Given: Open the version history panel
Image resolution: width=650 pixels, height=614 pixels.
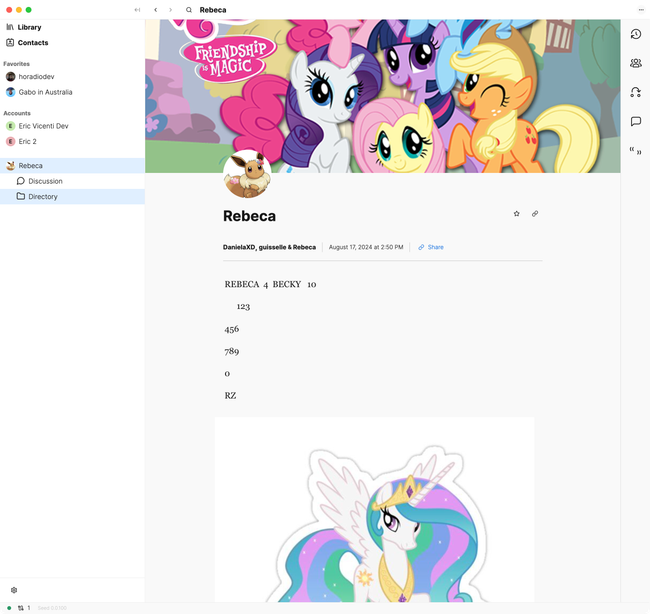Looking at the screenshot, I should 635,35.
